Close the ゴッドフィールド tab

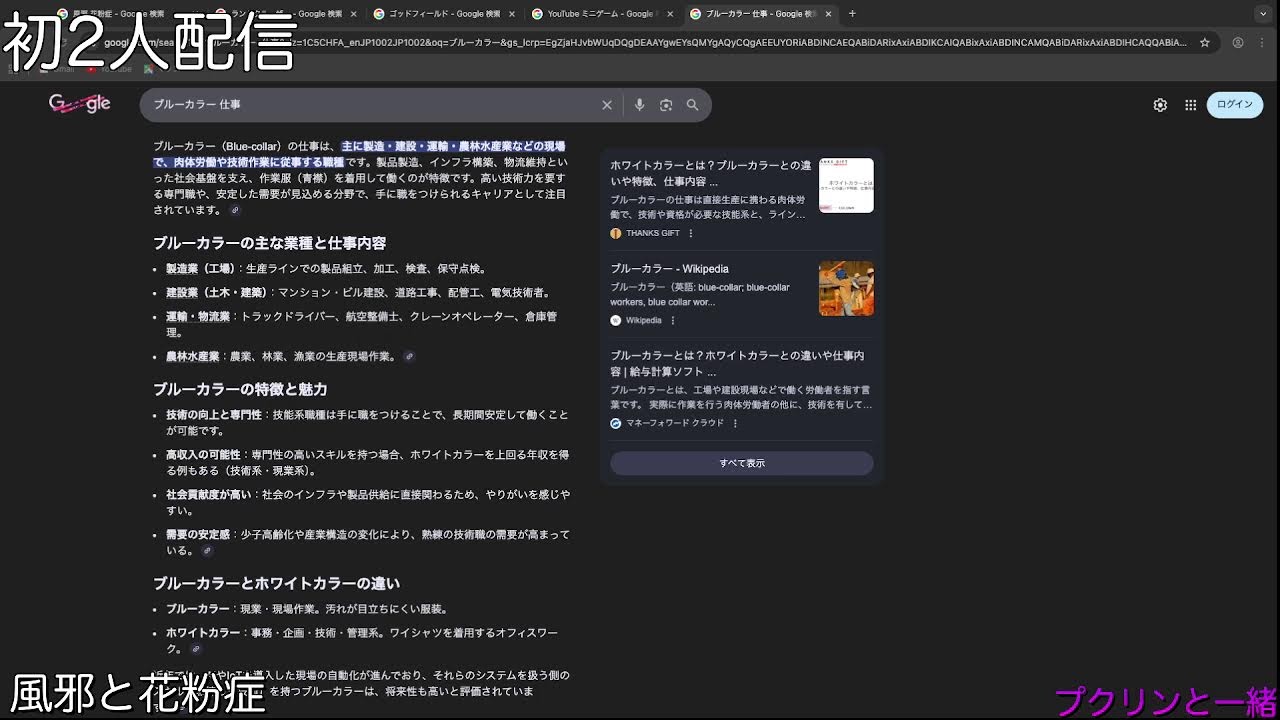point(512,14)
